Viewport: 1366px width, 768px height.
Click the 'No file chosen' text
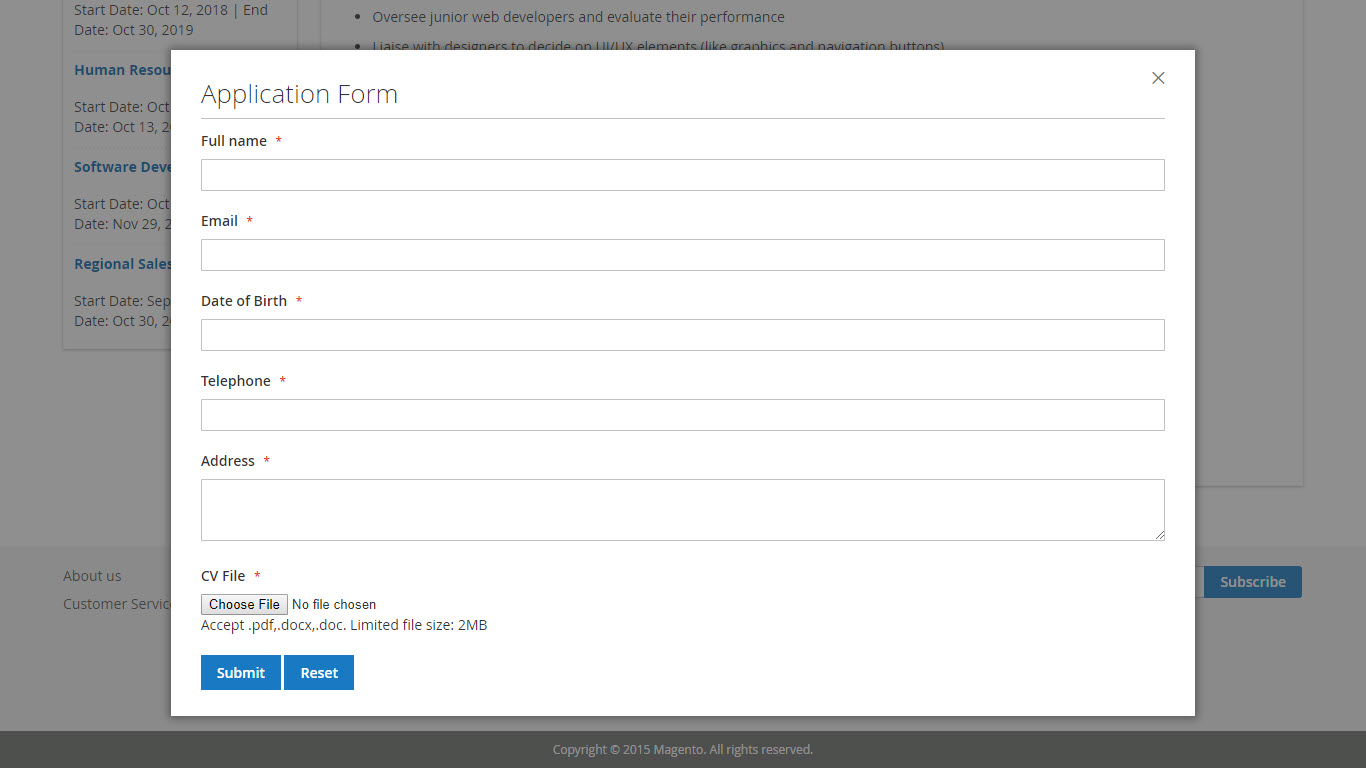coord(334,605)
